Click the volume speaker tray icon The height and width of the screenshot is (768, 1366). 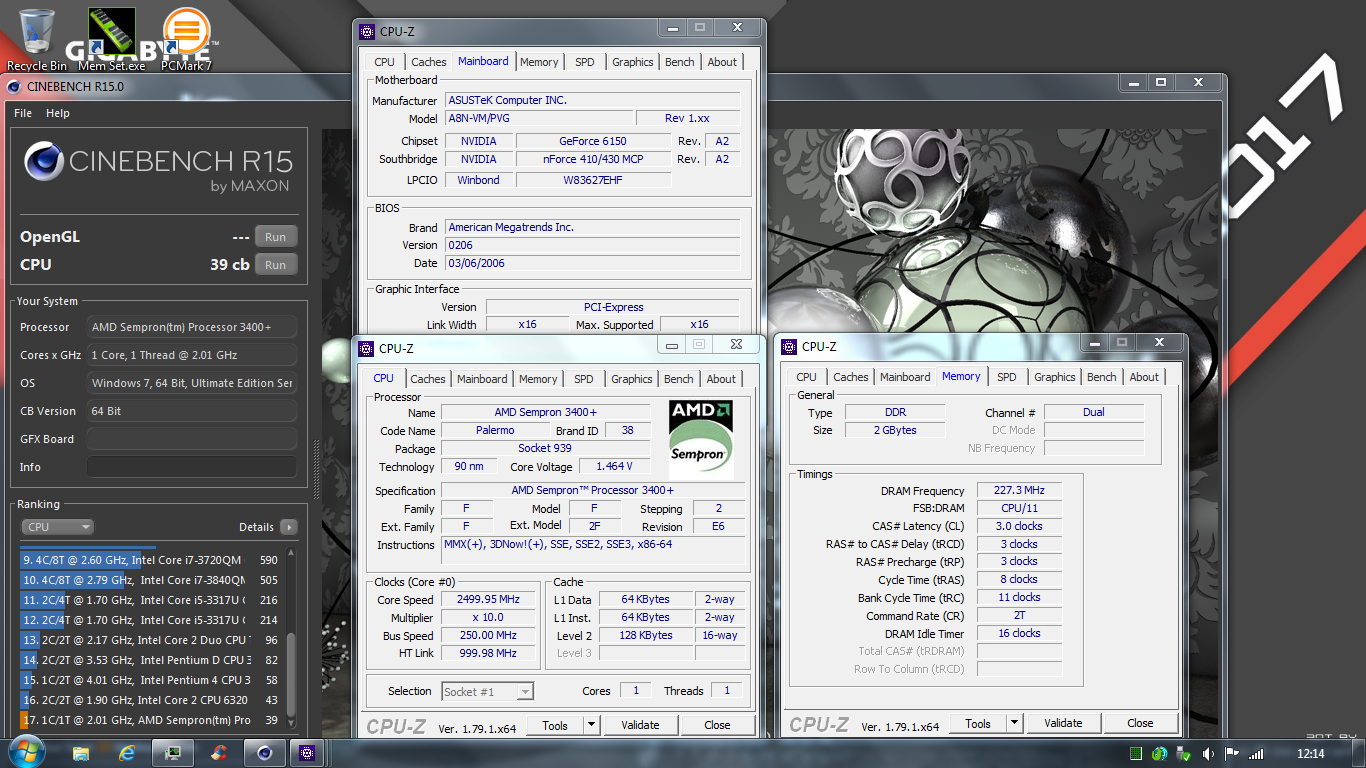coord(1208,753)
